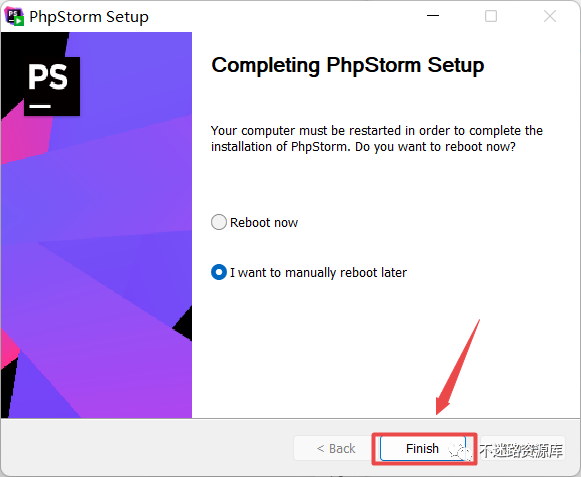The height and width of the screenshot is (477, 581).
Task: Choose I want to manually reboot later
Action: tap(219, 272)
